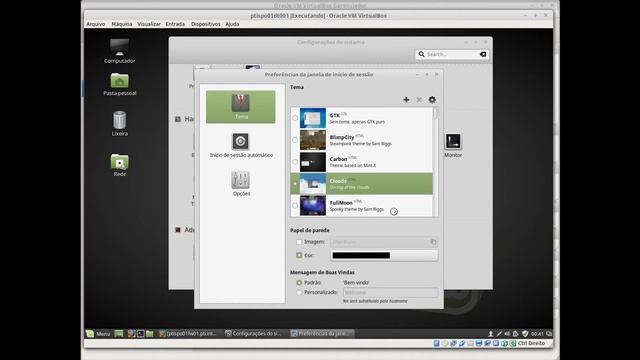Open the Monitor item in system settings window

(x=453, y=145)
